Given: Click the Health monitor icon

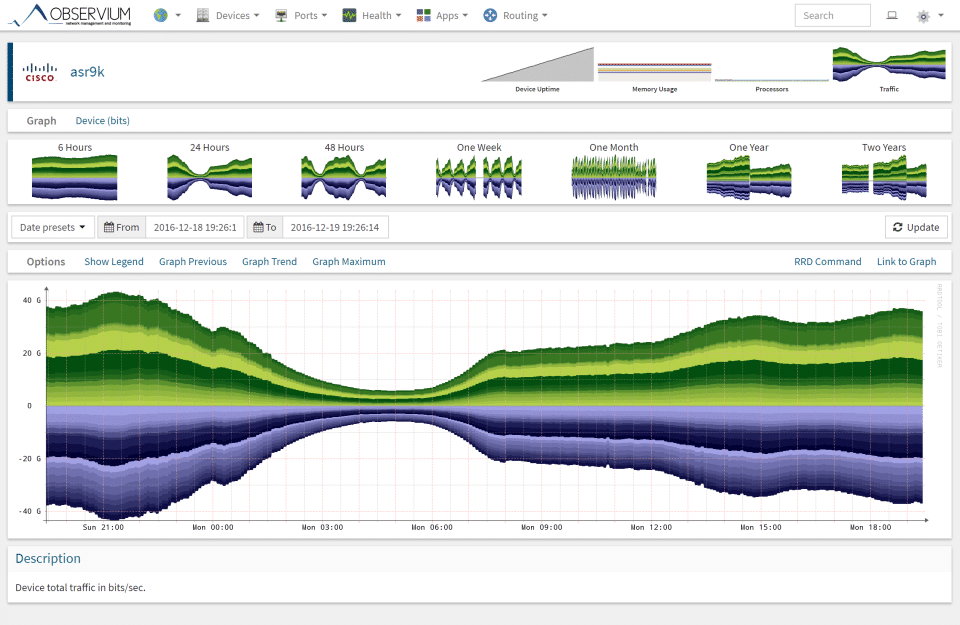Looking at the screenshot, I should pyautogui.click(x=349, y=15).
